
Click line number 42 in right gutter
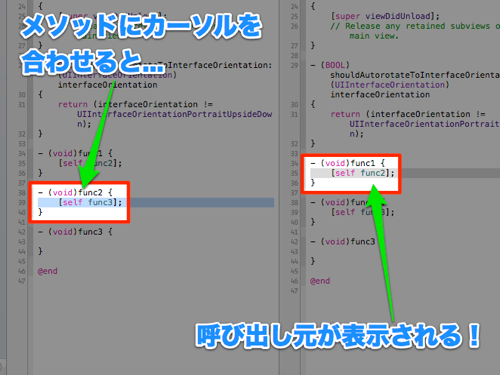tap(294, 242)
